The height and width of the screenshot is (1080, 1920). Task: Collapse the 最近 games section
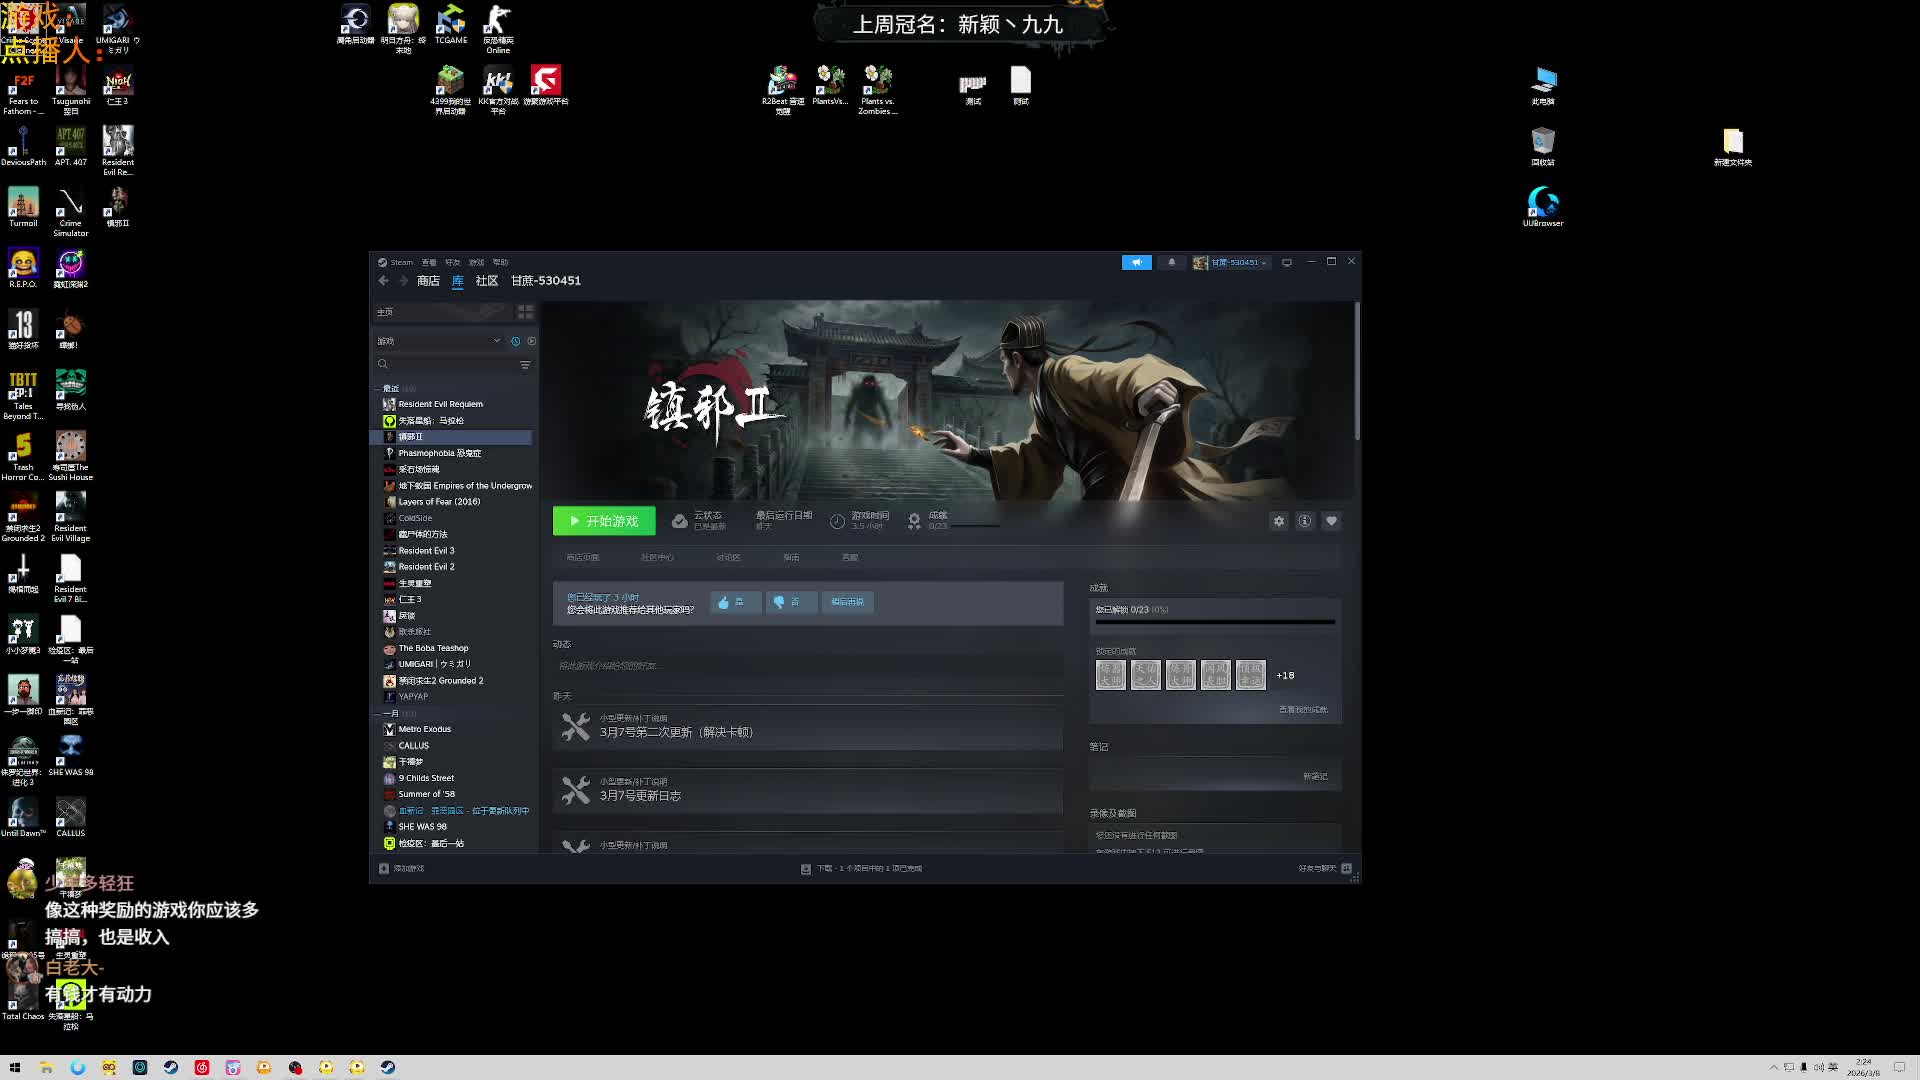coord(378,388)
